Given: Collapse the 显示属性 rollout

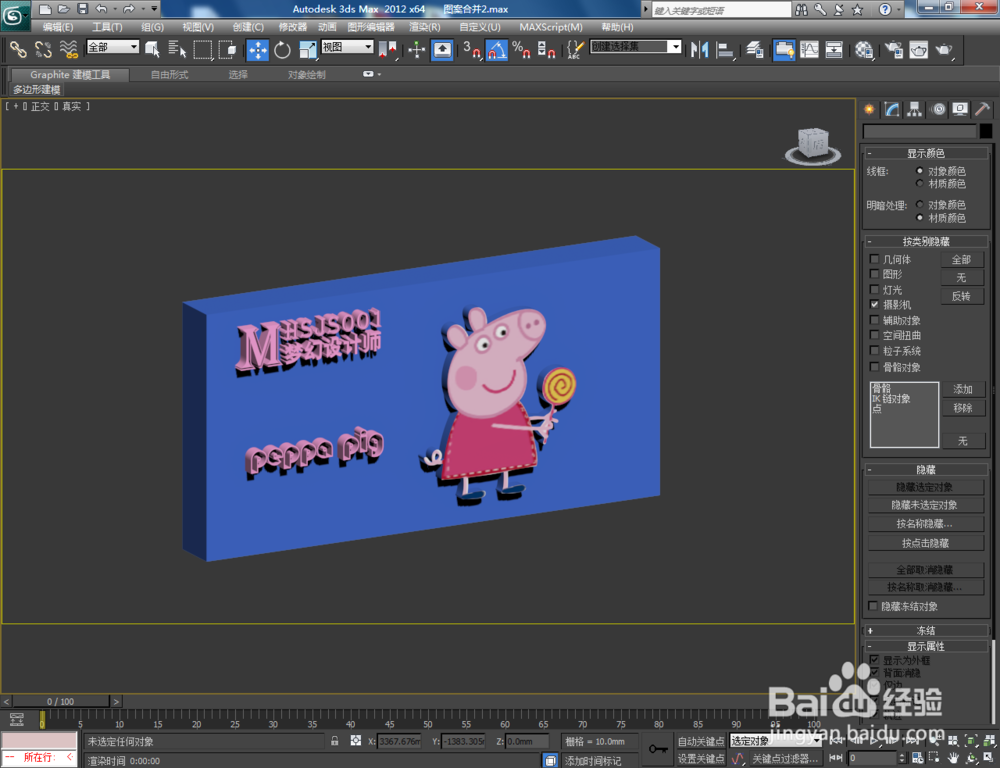Looking at the screenshot, I should [x=925, y=646].
